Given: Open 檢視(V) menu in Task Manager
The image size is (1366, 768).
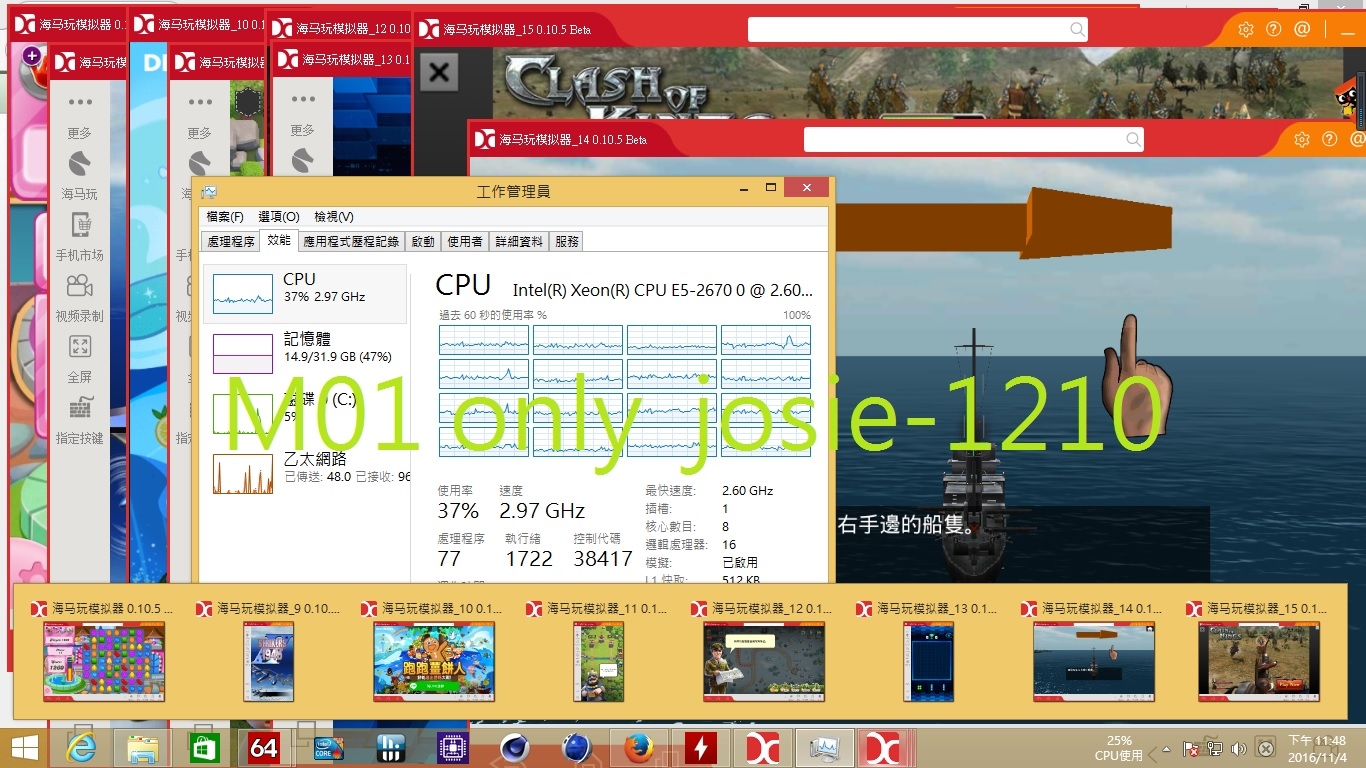Looking at the screenshot, I should (334, 216).
